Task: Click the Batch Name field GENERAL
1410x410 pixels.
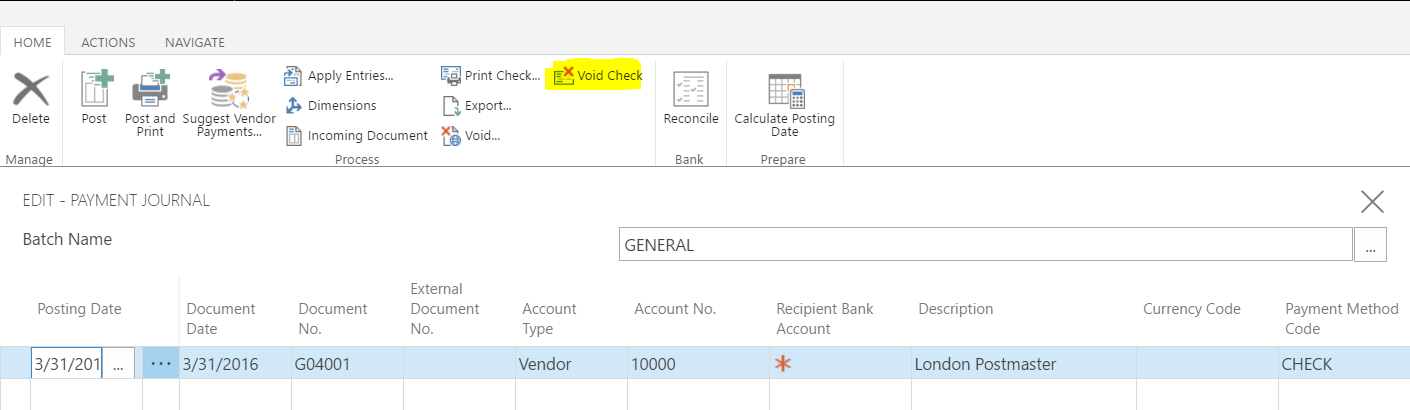Action: [x=986, y=245]
